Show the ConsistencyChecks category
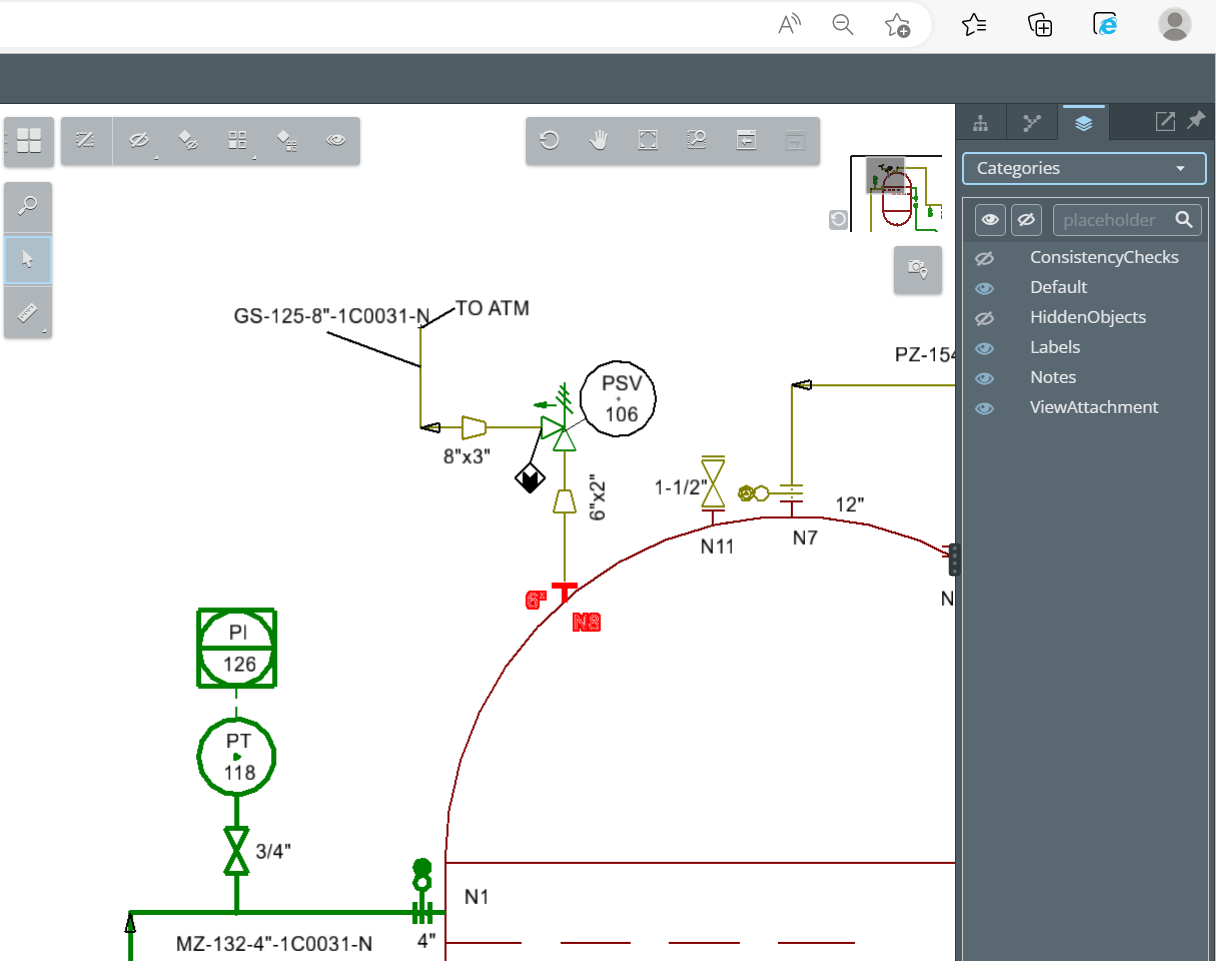The height and width of the screenshot is (961, 1216). pos(985,258)
